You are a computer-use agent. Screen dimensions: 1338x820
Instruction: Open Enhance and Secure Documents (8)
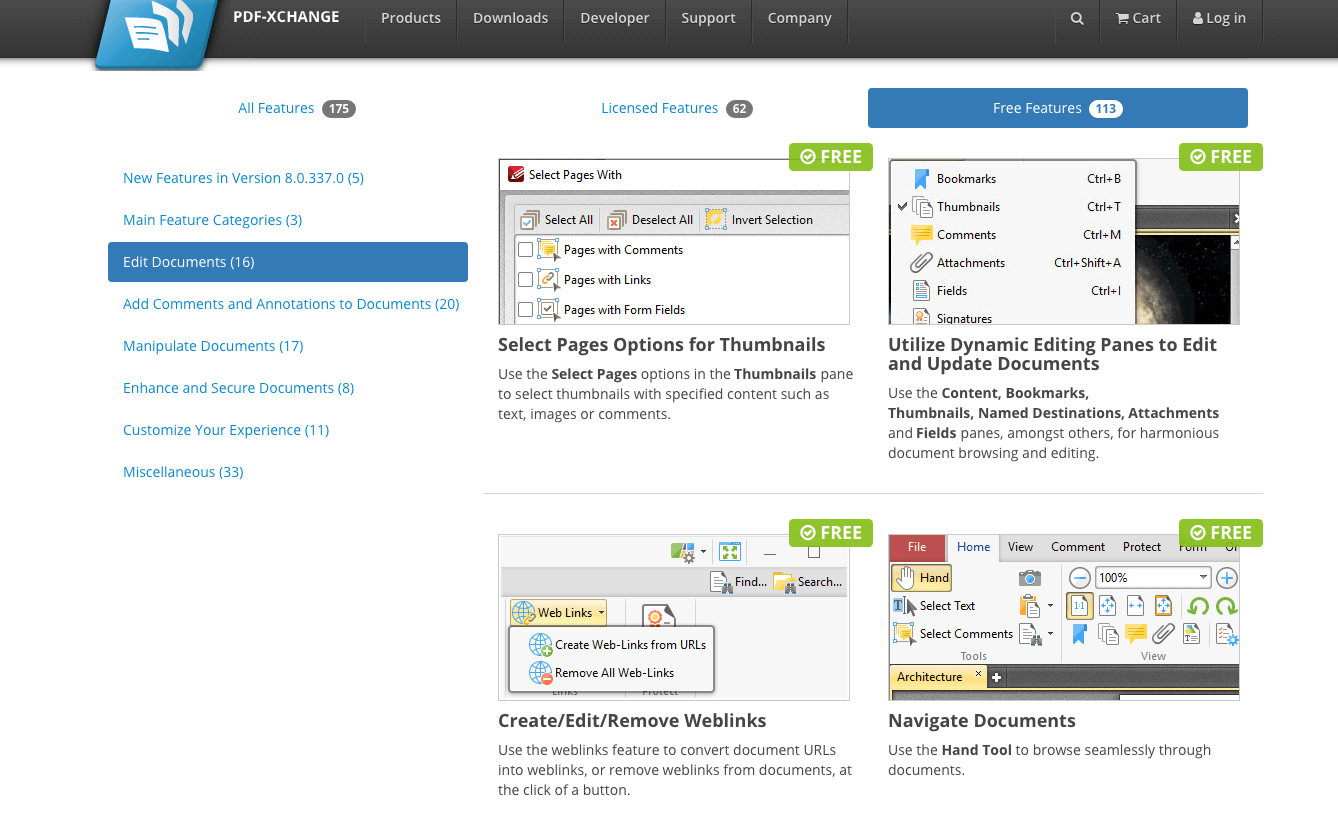238,388
